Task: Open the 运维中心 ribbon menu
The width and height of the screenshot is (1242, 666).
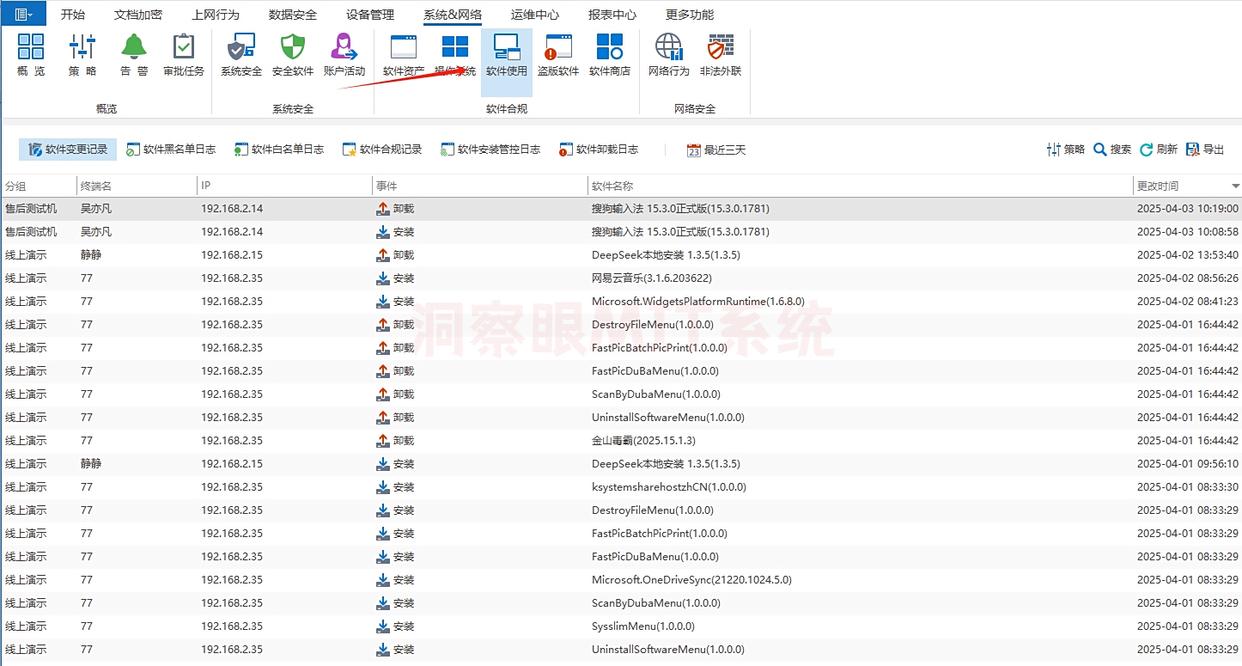Action: (534, 15)
